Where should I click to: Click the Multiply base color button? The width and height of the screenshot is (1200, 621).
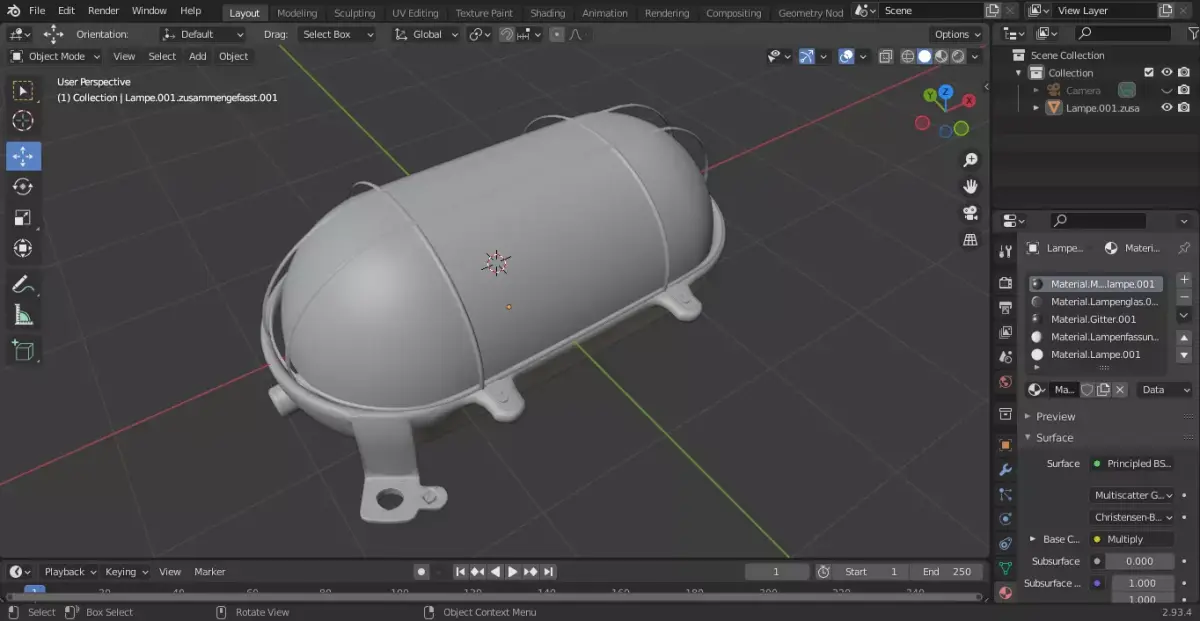(x=1133, y=539)
